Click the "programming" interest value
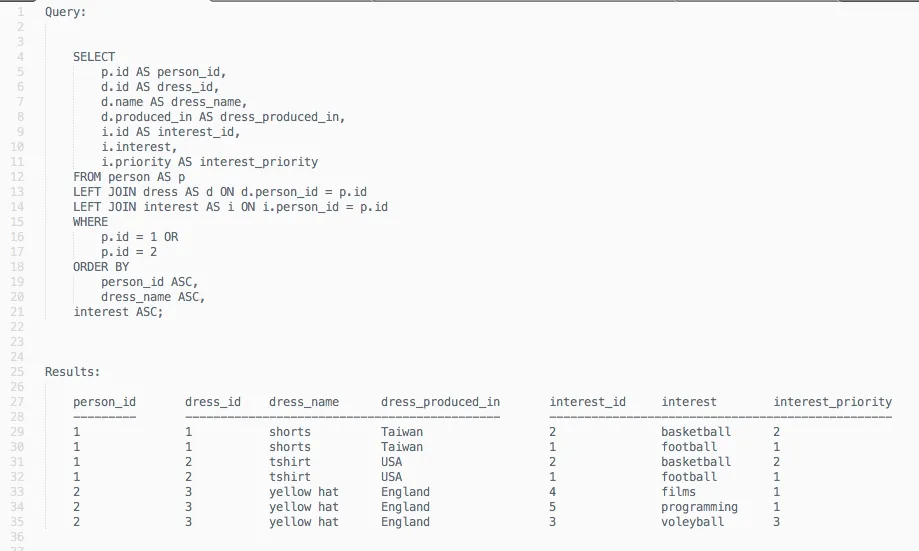This screenshot has width=919, height=551. pos(699,507)
